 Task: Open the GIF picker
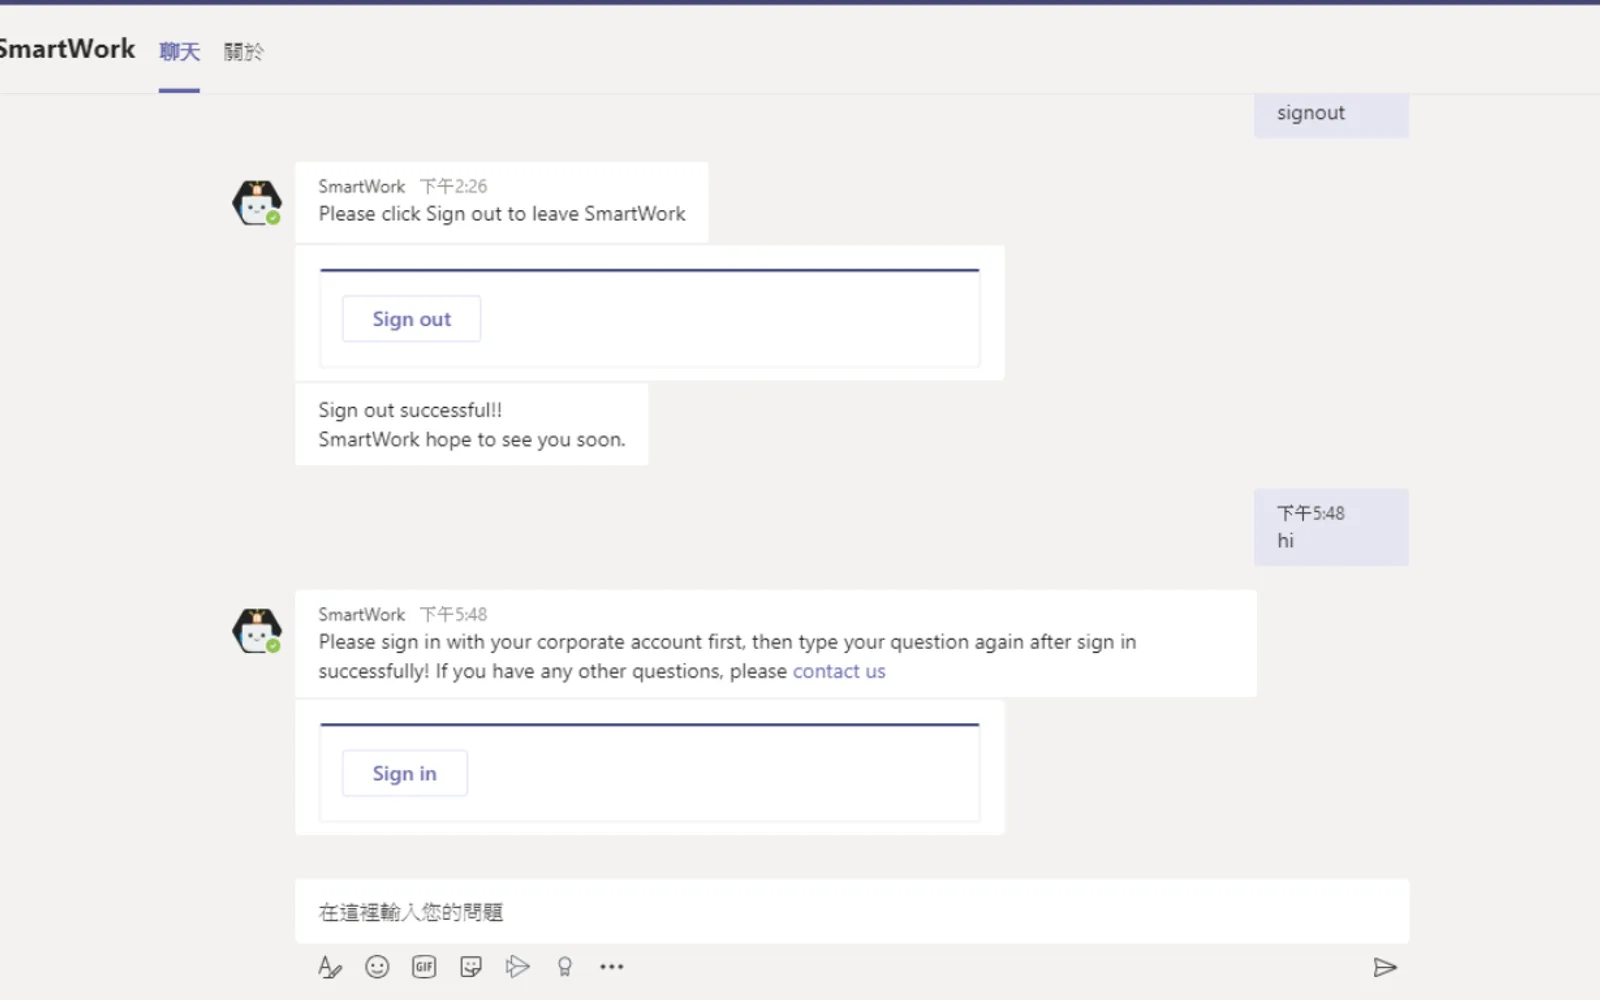coord(424,967)
